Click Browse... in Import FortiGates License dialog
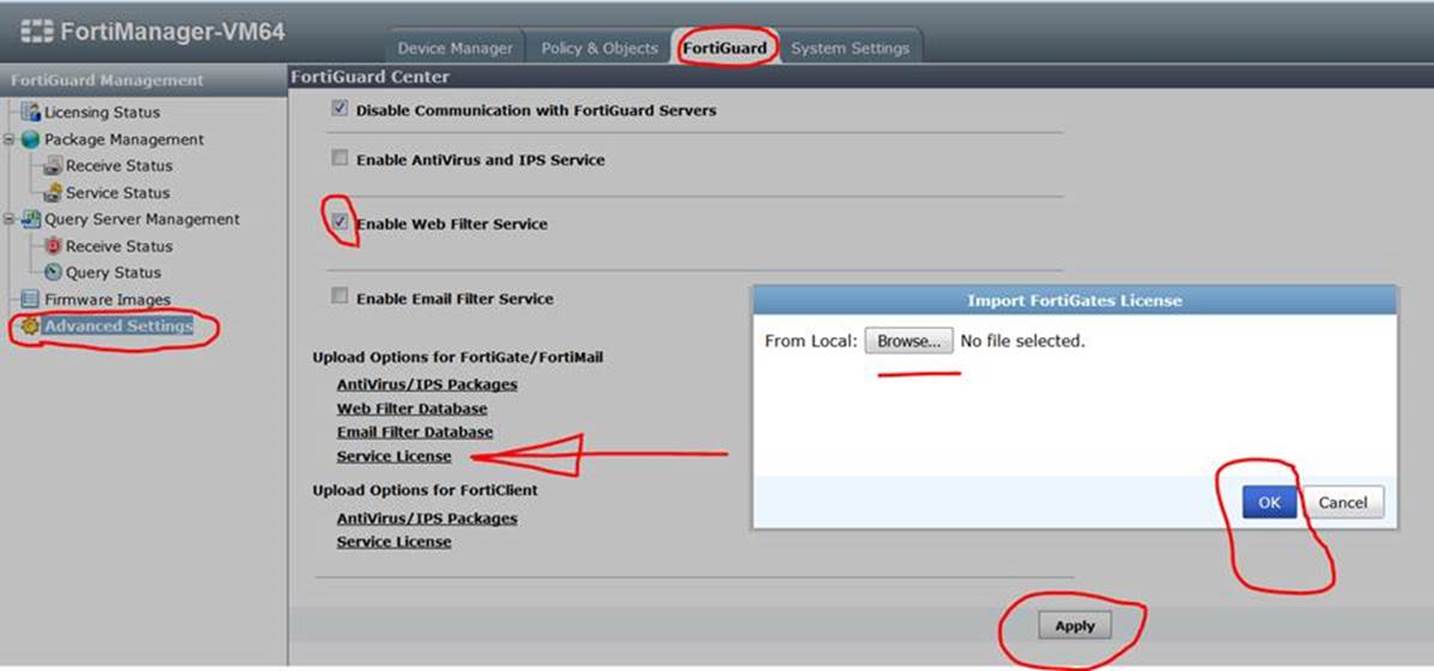1434x671 pixels. point(909,341)
